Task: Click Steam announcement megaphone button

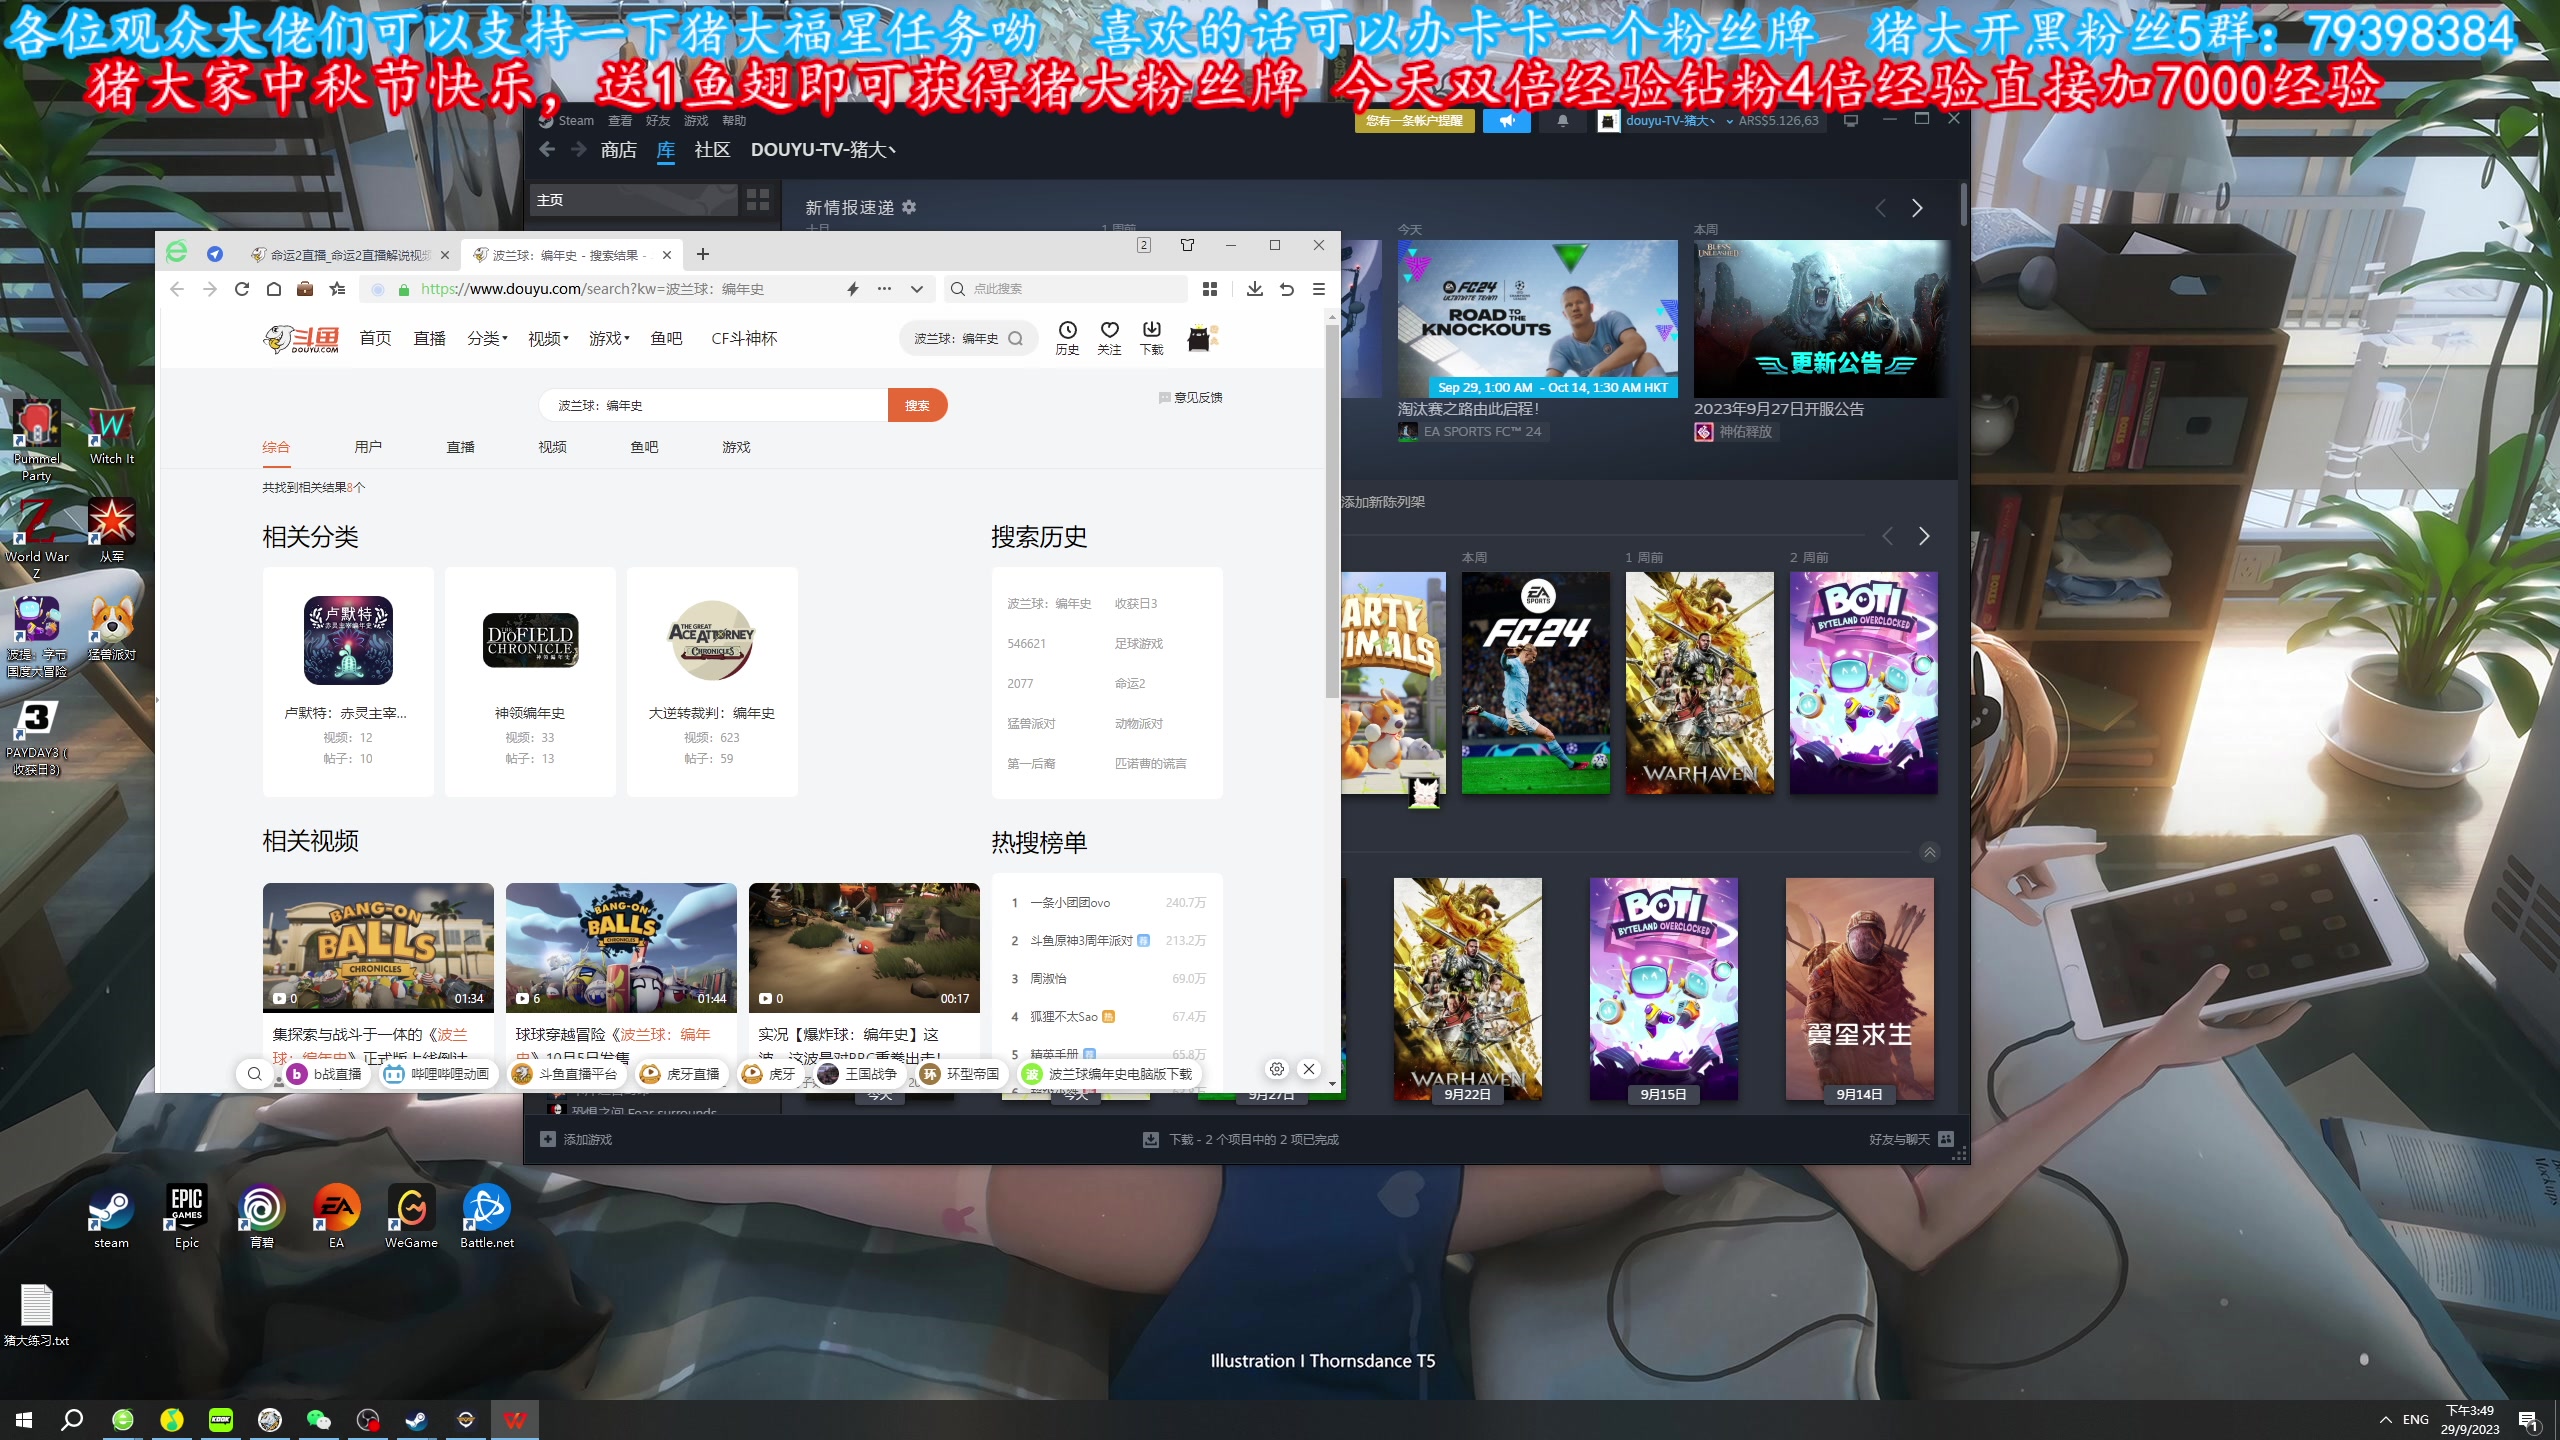Action: (x=1507, y=121)
